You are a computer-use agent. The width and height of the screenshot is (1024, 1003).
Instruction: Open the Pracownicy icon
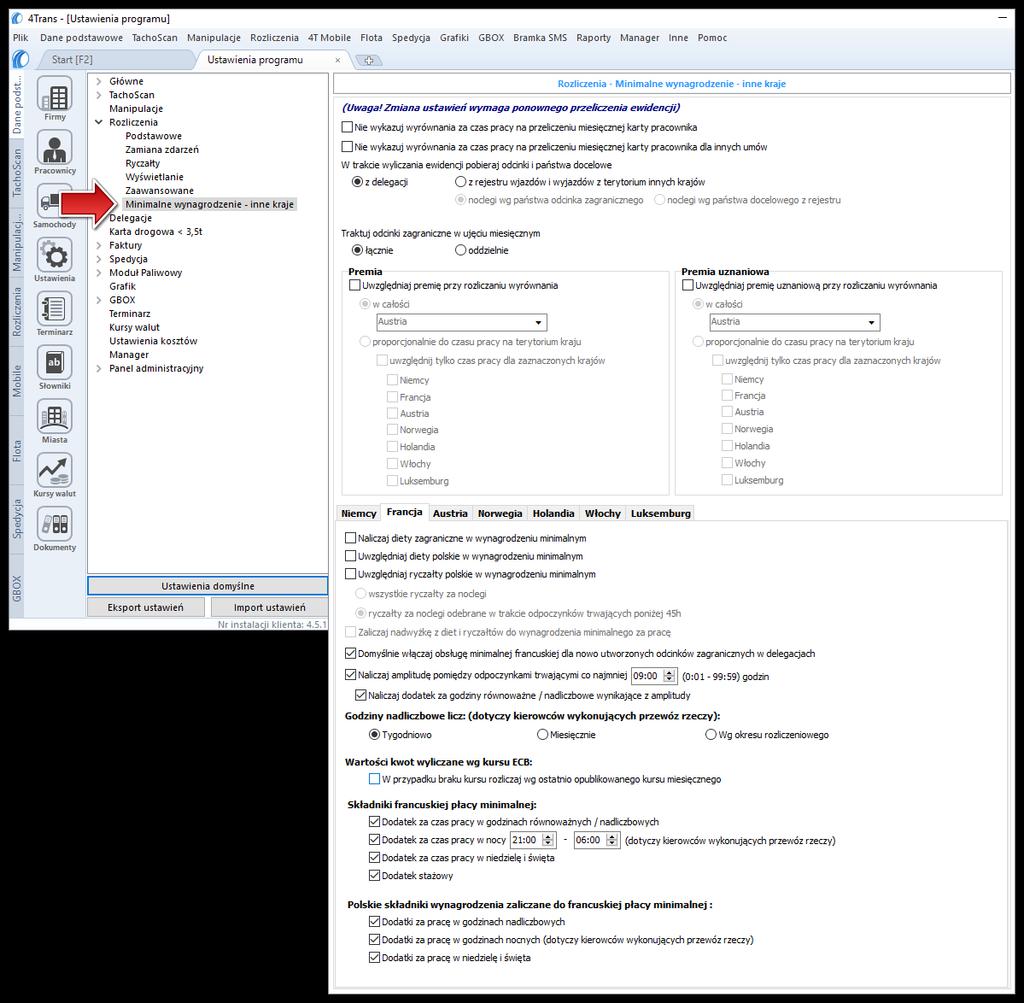55,147
